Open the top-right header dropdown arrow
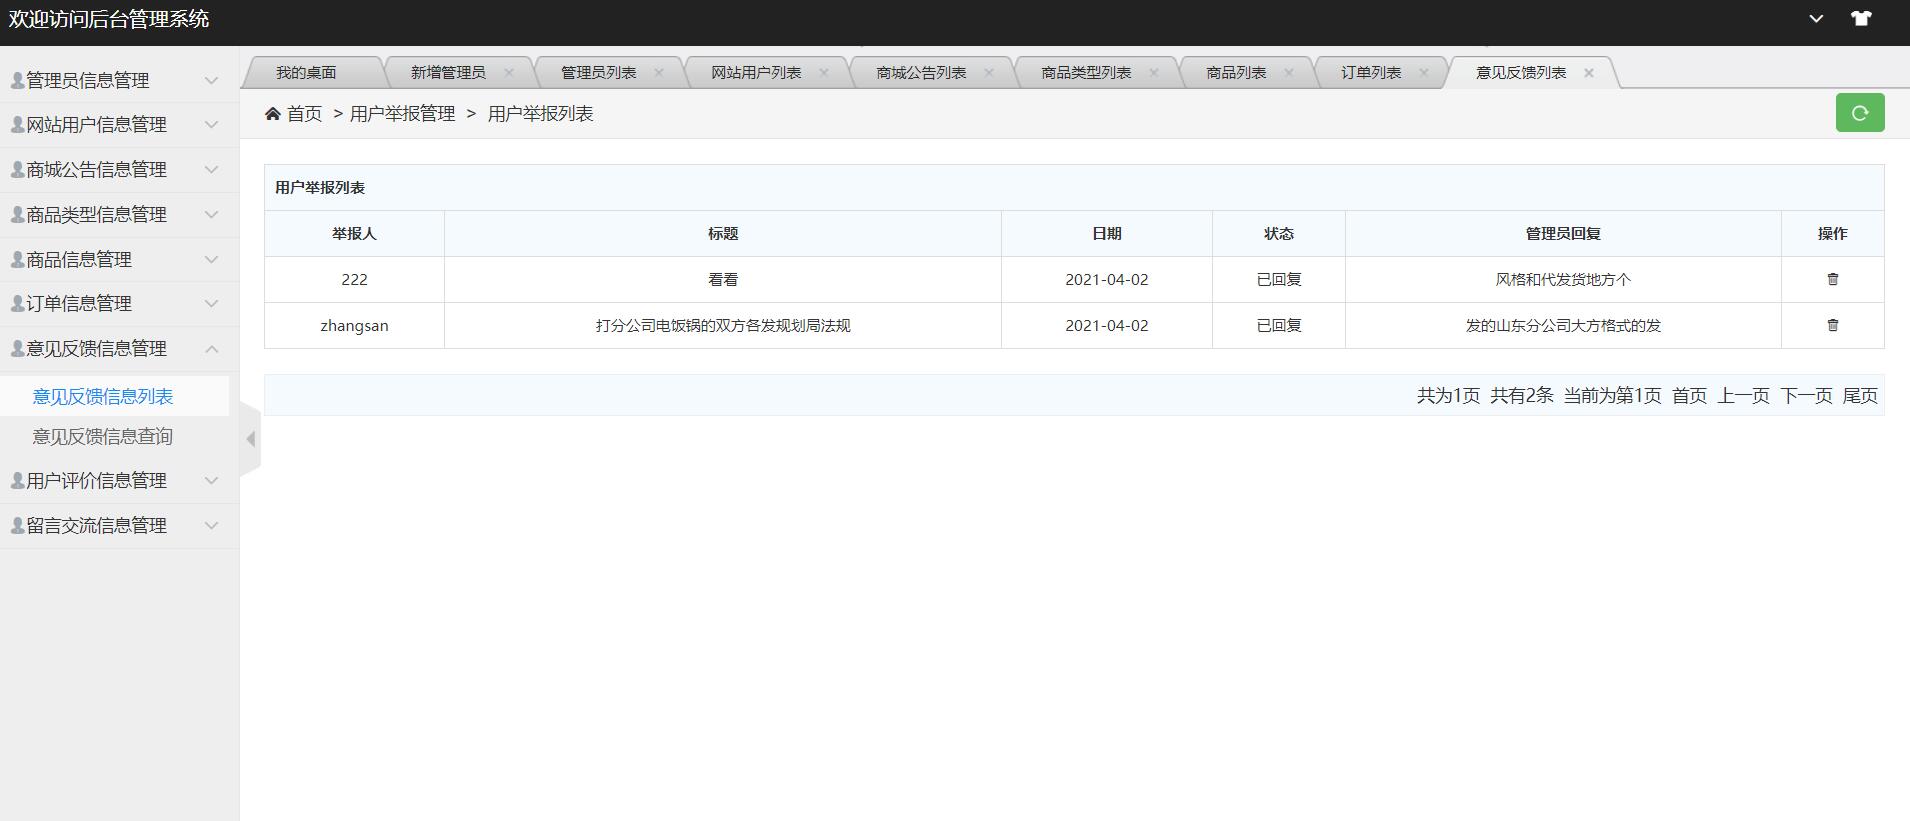Viewport: 1910px width, 821px height. 1816,19
